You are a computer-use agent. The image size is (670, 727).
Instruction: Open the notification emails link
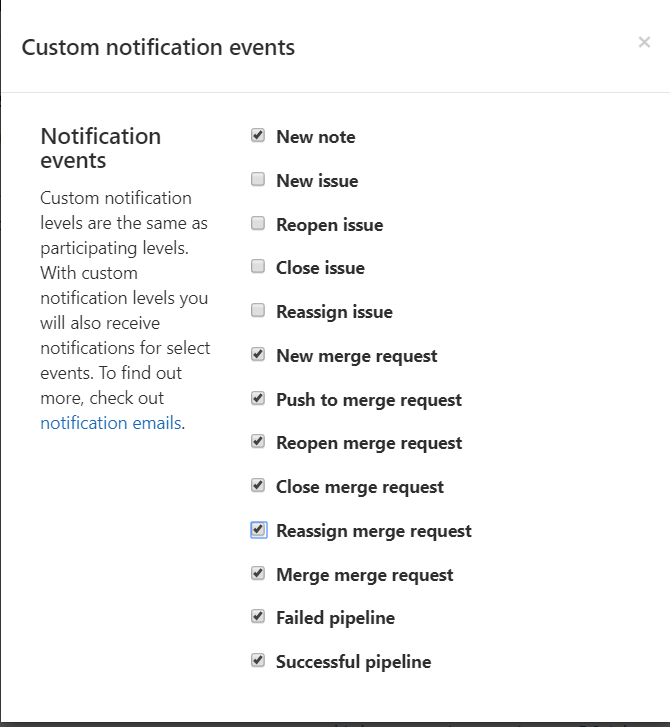[111, 423]
